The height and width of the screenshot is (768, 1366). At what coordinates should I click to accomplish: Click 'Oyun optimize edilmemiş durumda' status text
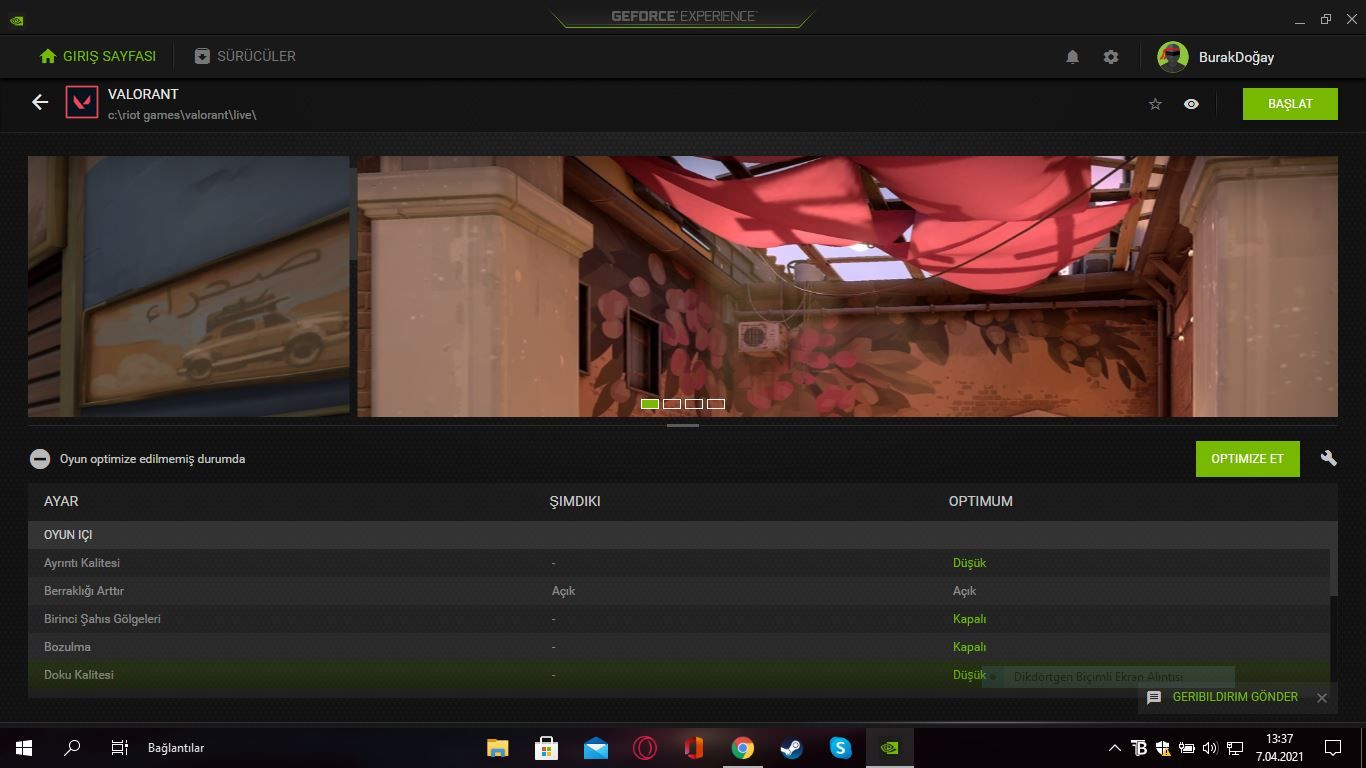(x=152, y=459)
